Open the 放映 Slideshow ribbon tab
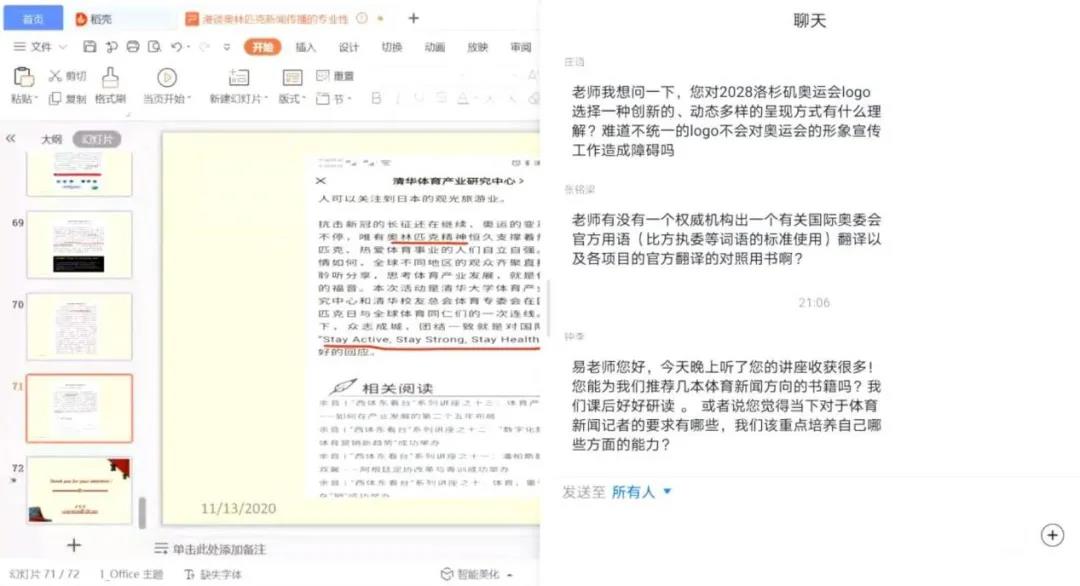 (x=477, y=47)
